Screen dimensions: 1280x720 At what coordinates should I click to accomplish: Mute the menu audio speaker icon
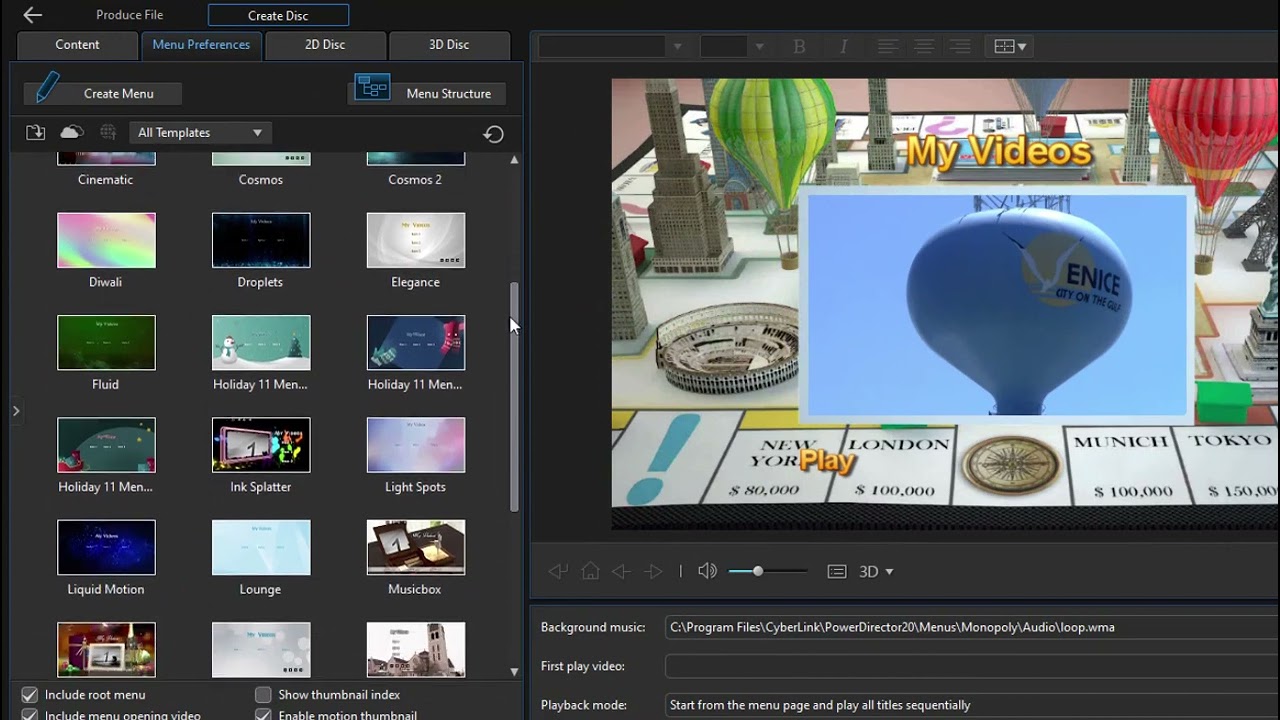(x=707, y=571)
